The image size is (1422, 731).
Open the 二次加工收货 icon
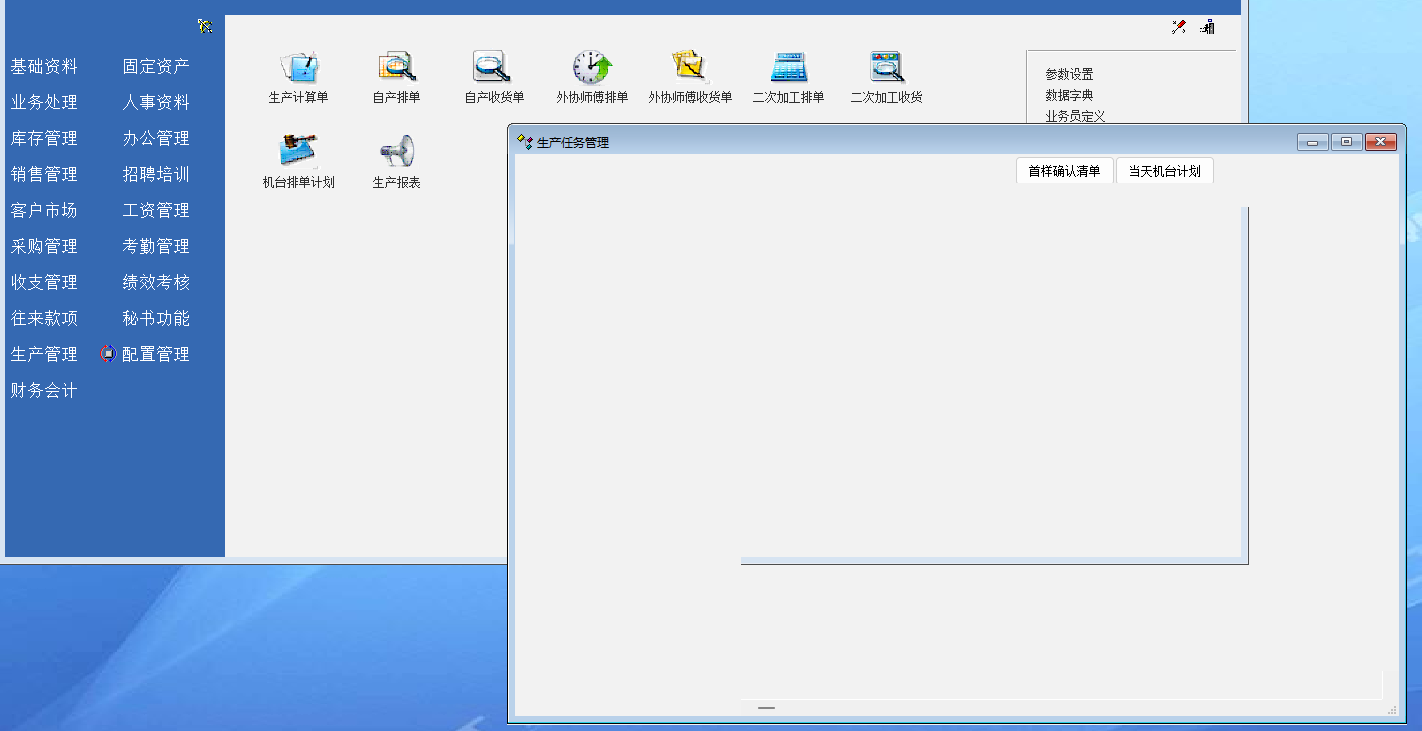(886, 68)
